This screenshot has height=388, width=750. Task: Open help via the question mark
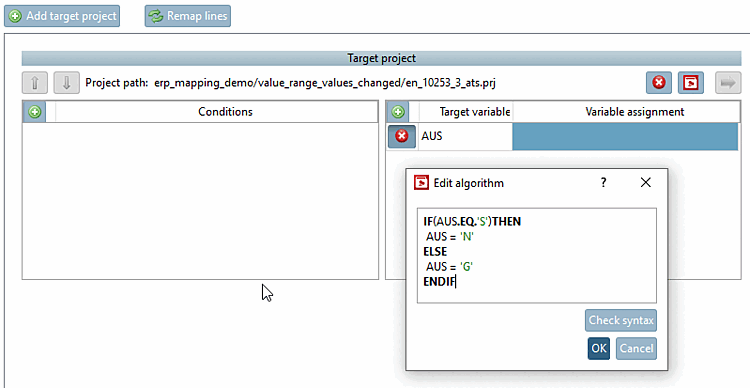click(x=603, y=182)
